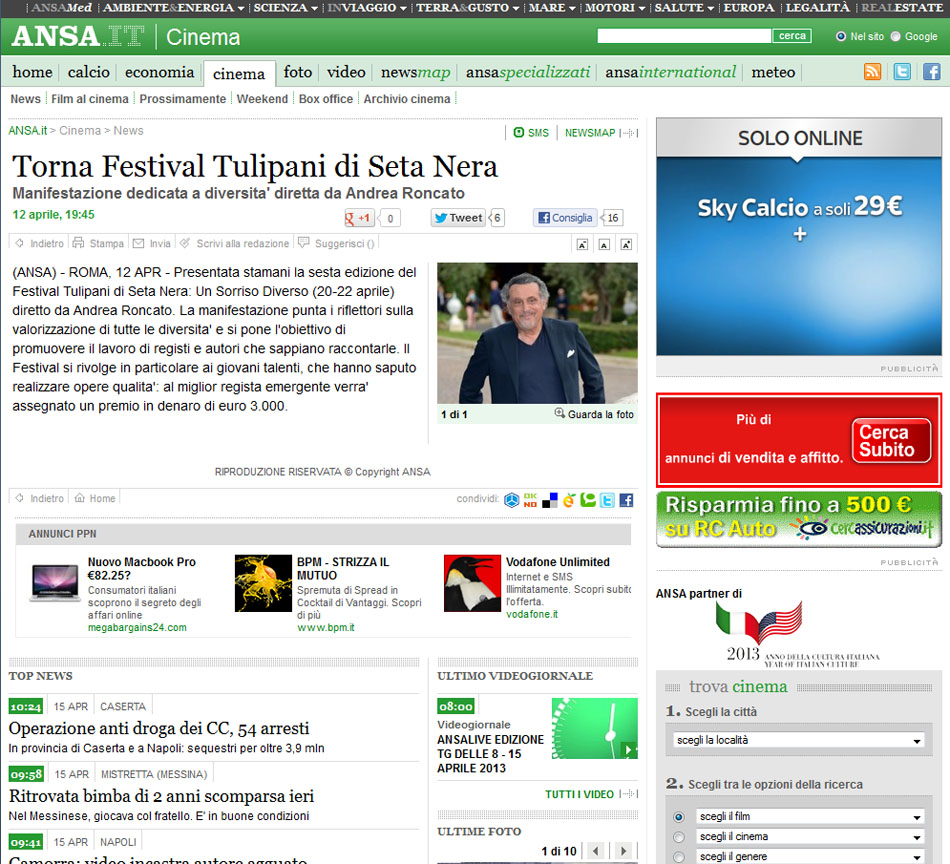950x864 pixels.
Task: Open the Facebook icon beside the meteo tab
Action: pos(932,71)
